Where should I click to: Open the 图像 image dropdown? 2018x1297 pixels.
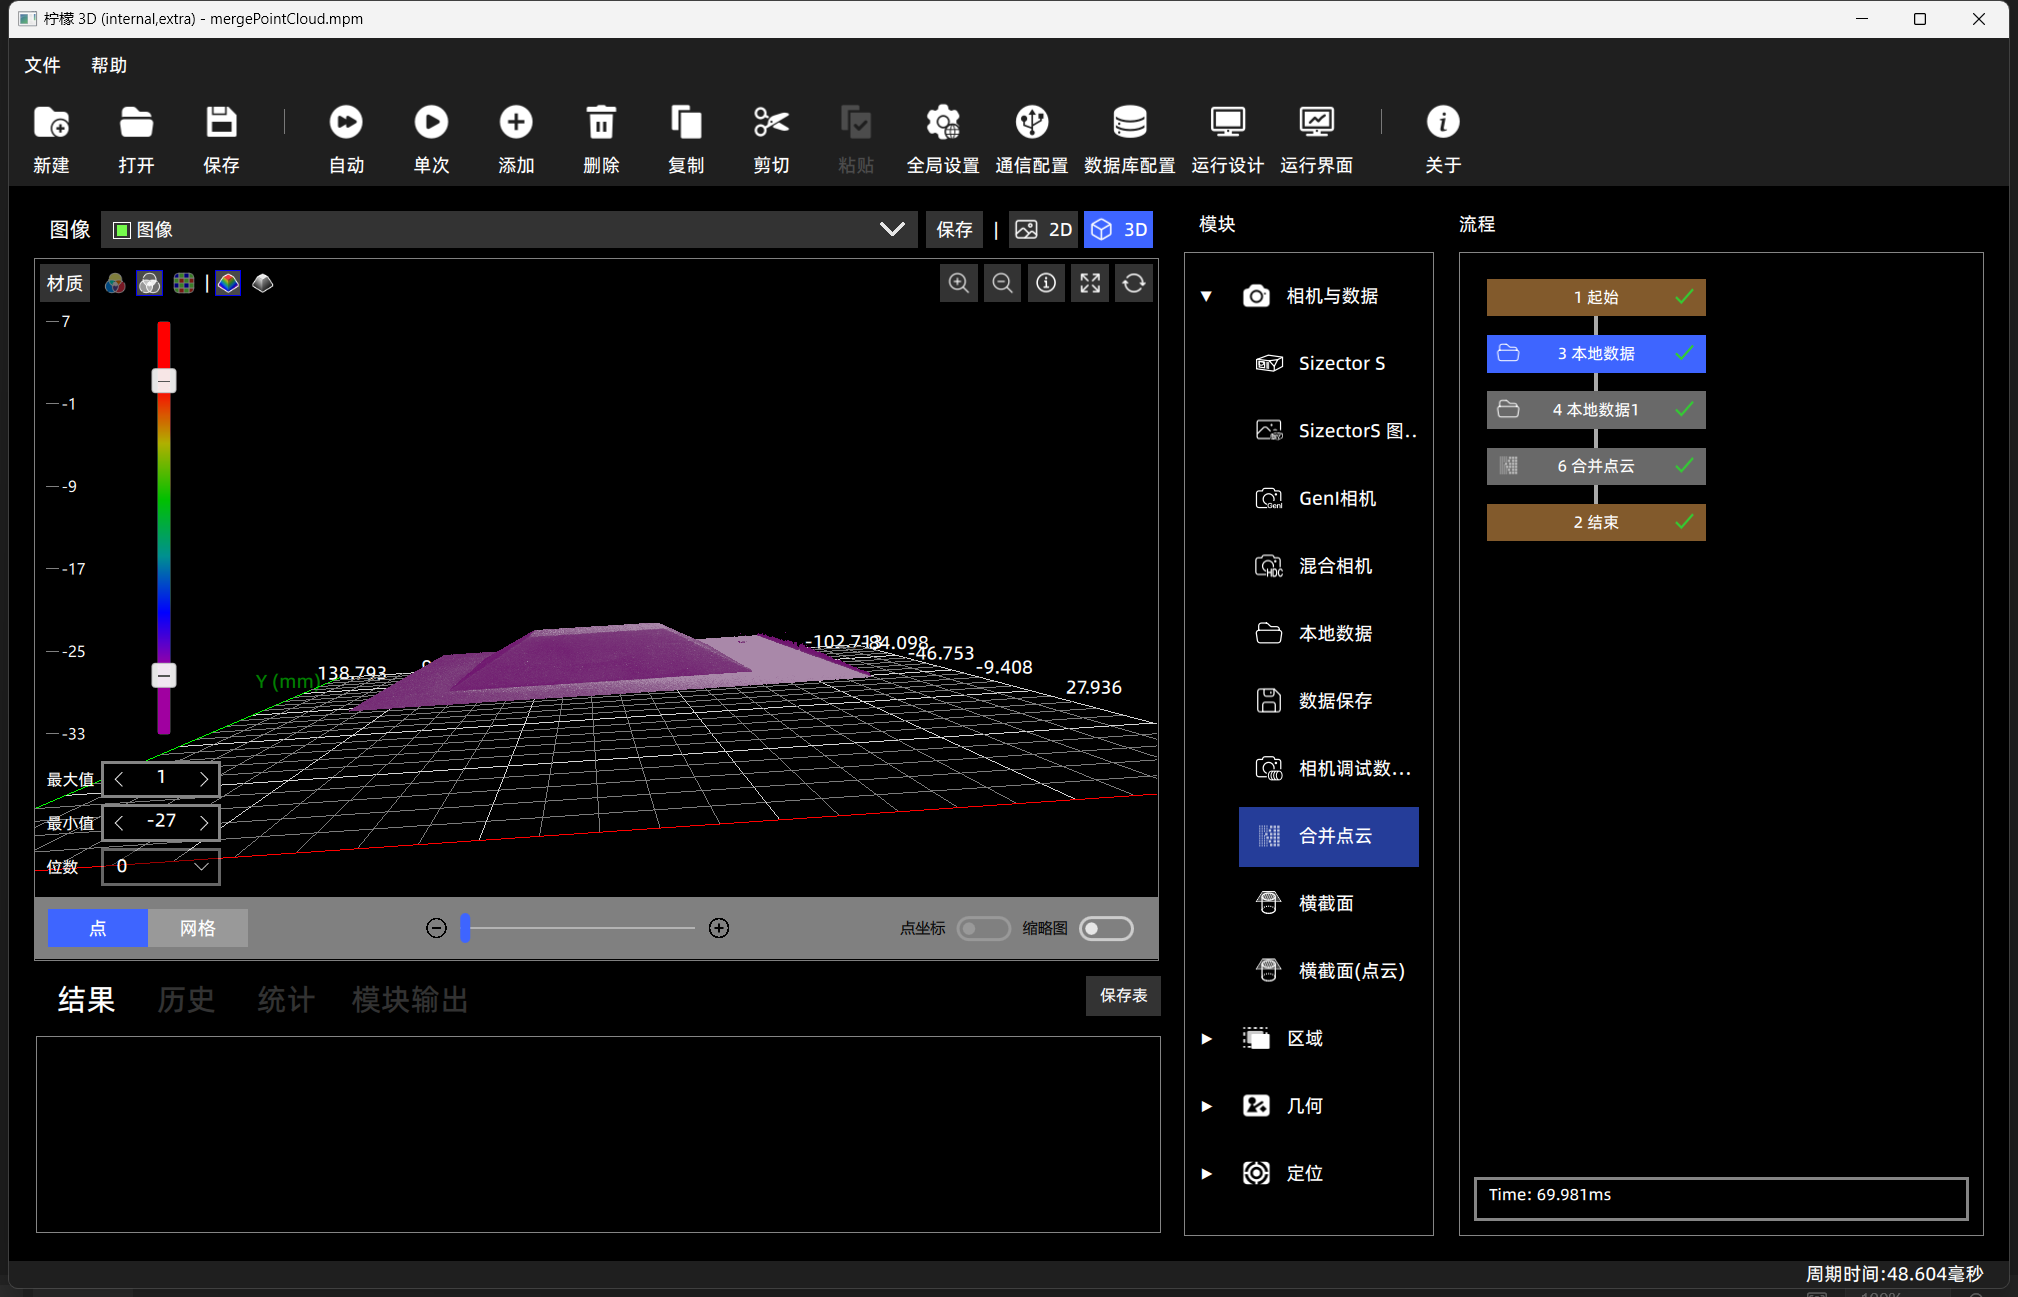pyautogui.click(x=510, y=230)
